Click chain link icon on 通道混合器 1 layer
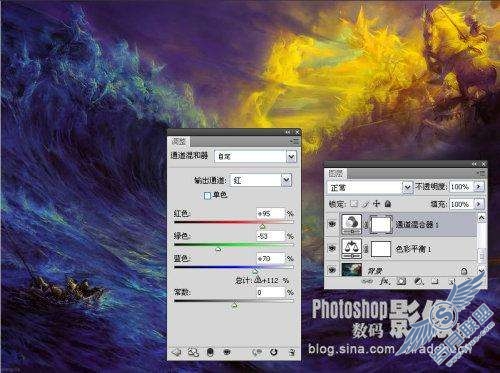Screen dimensions: 500x373 pyautogui.click(x=366, y=225)
